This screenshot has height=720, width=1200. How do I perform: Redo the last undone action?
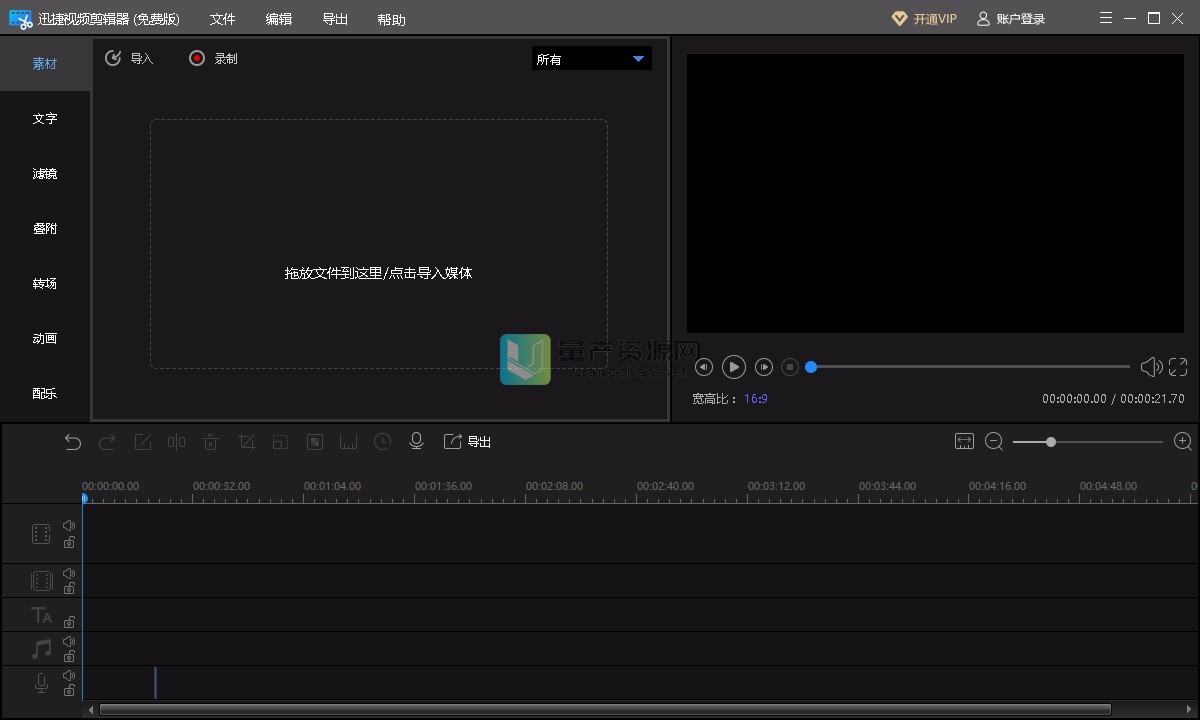pyautogui.click(x=107, y=442)
